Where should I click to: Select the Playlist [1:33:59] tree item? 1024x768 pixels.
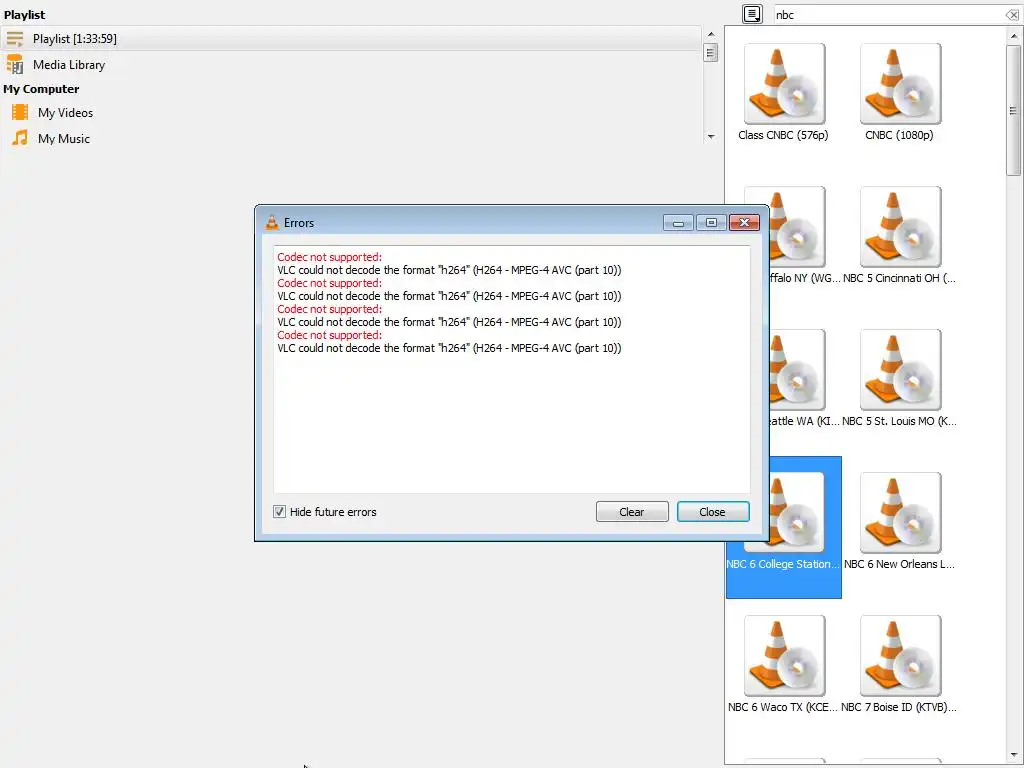pyautogui.click(x=351, y=39)
